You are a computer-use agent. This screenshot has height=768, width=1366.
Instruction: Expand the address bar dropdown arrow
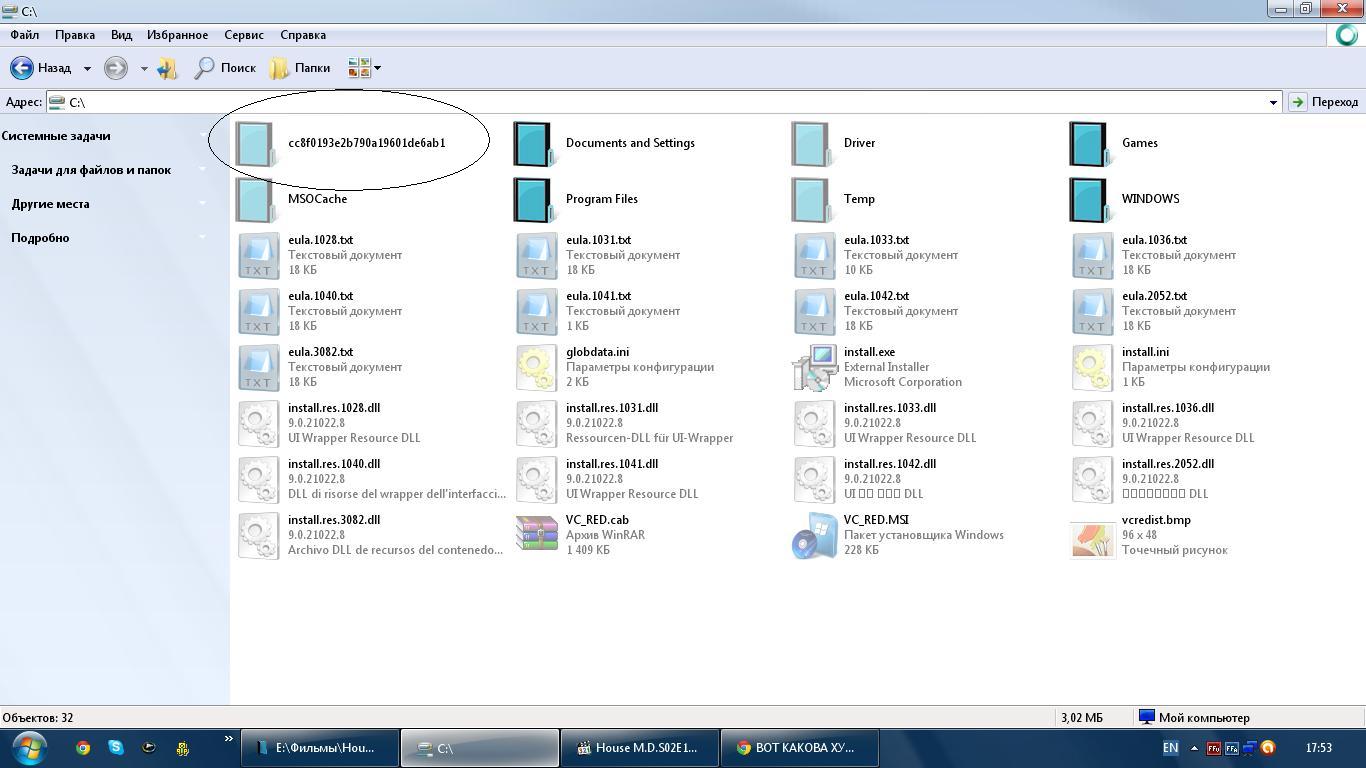pos(1272,102)
